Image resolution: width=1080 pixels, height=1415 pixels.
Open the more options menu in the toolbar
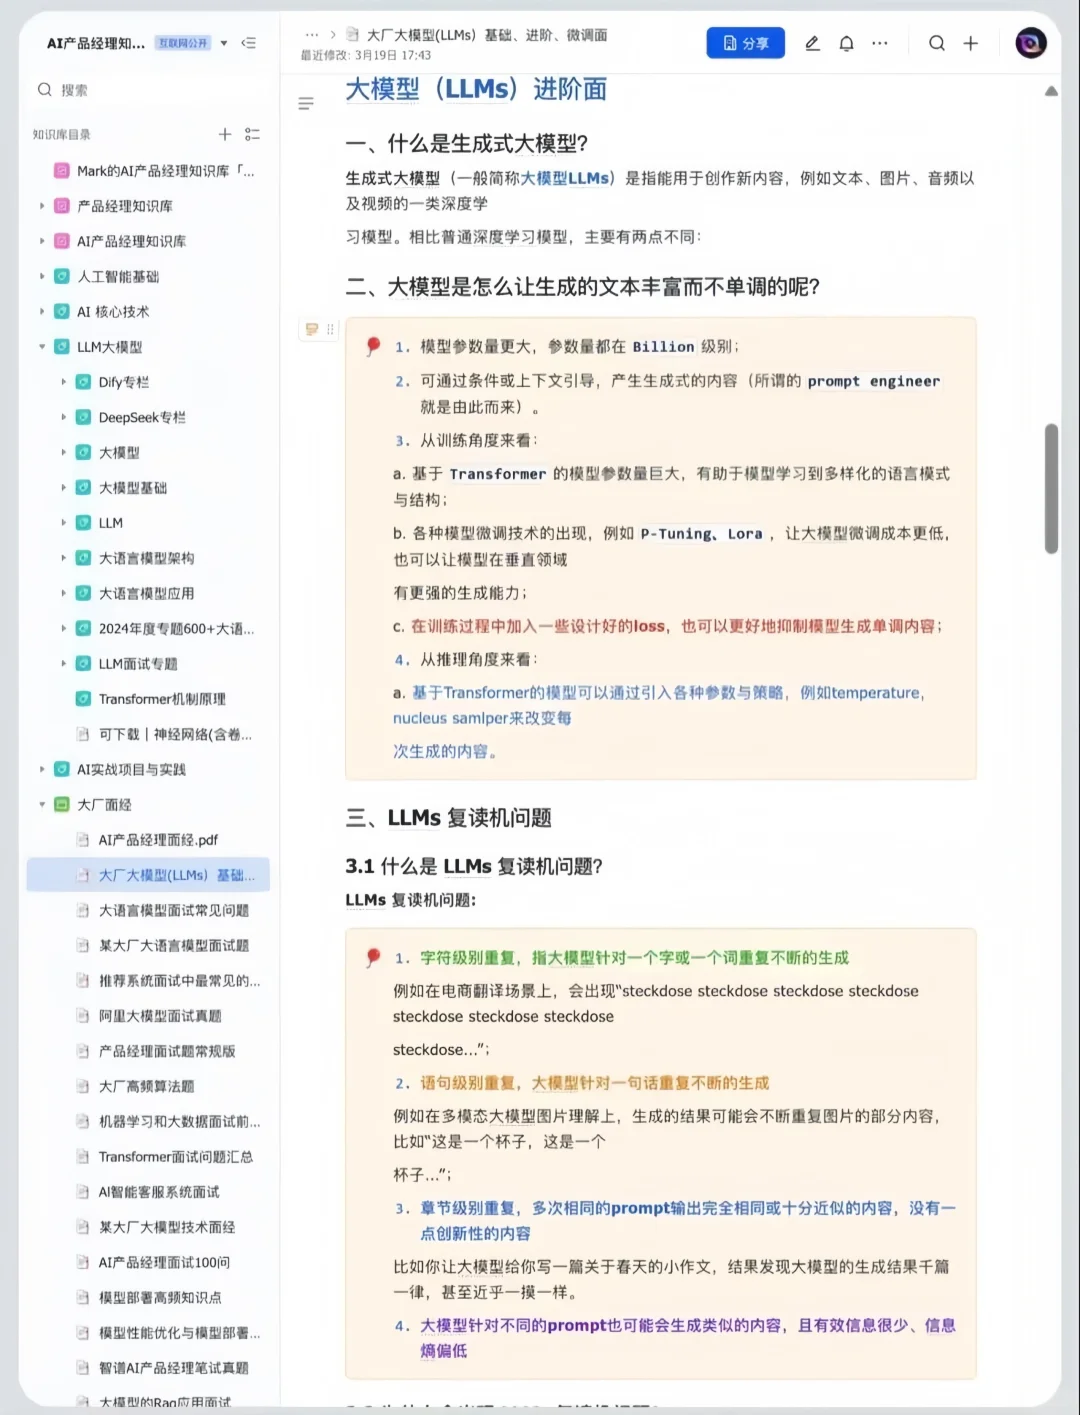tap(879, 43)
